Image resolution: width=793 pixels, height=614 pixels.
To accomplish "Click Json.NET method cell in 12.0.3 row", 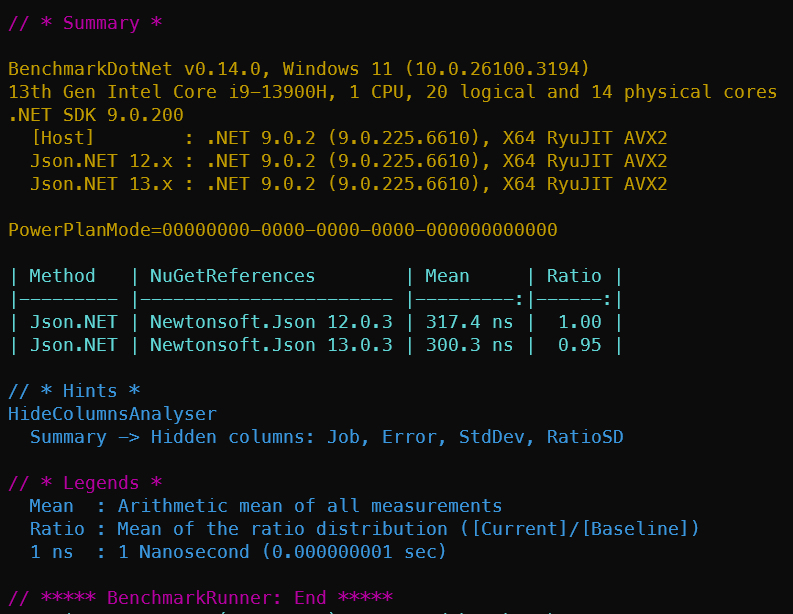I will [x=74, y=322].
